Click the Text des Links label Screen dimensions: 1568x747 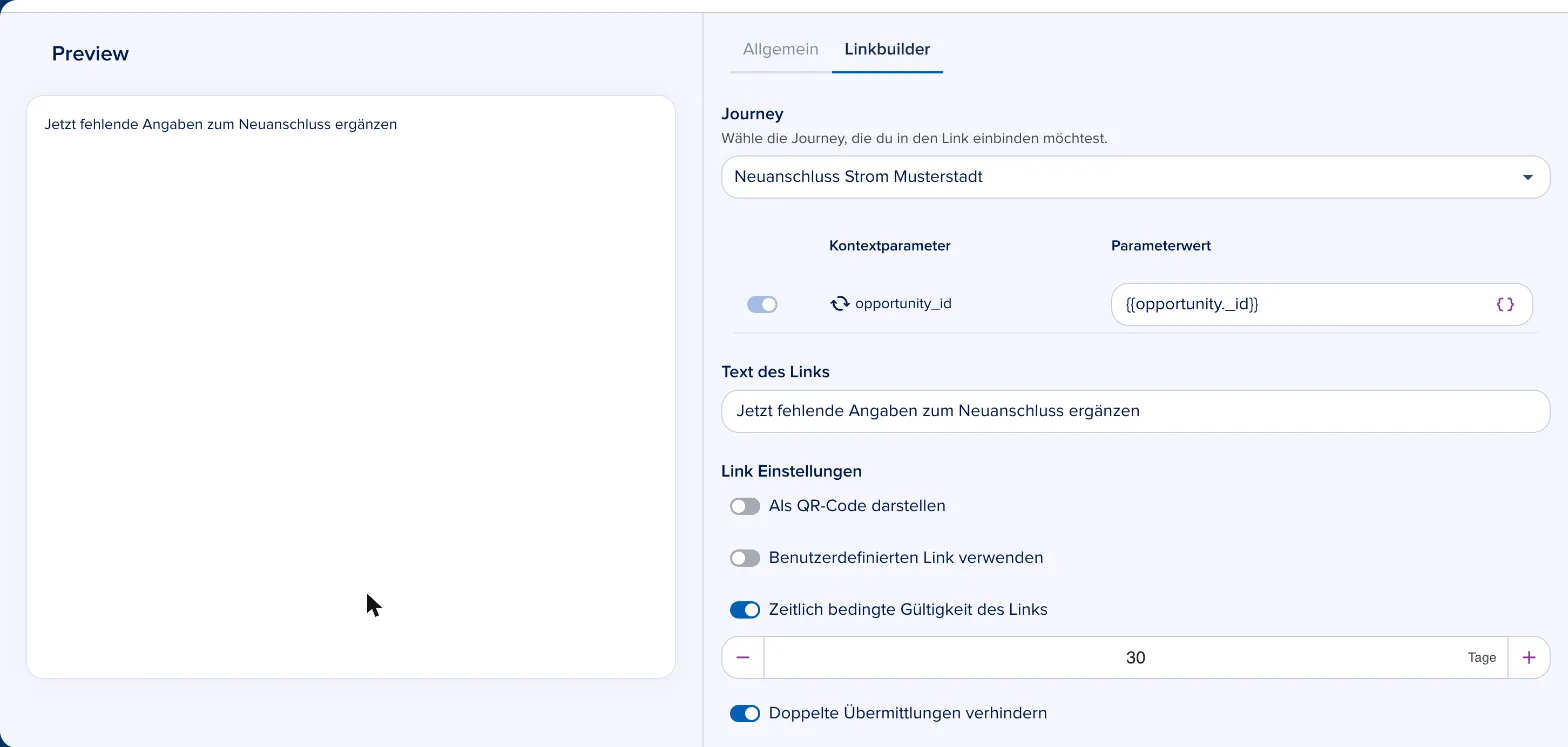click(776, 372)
